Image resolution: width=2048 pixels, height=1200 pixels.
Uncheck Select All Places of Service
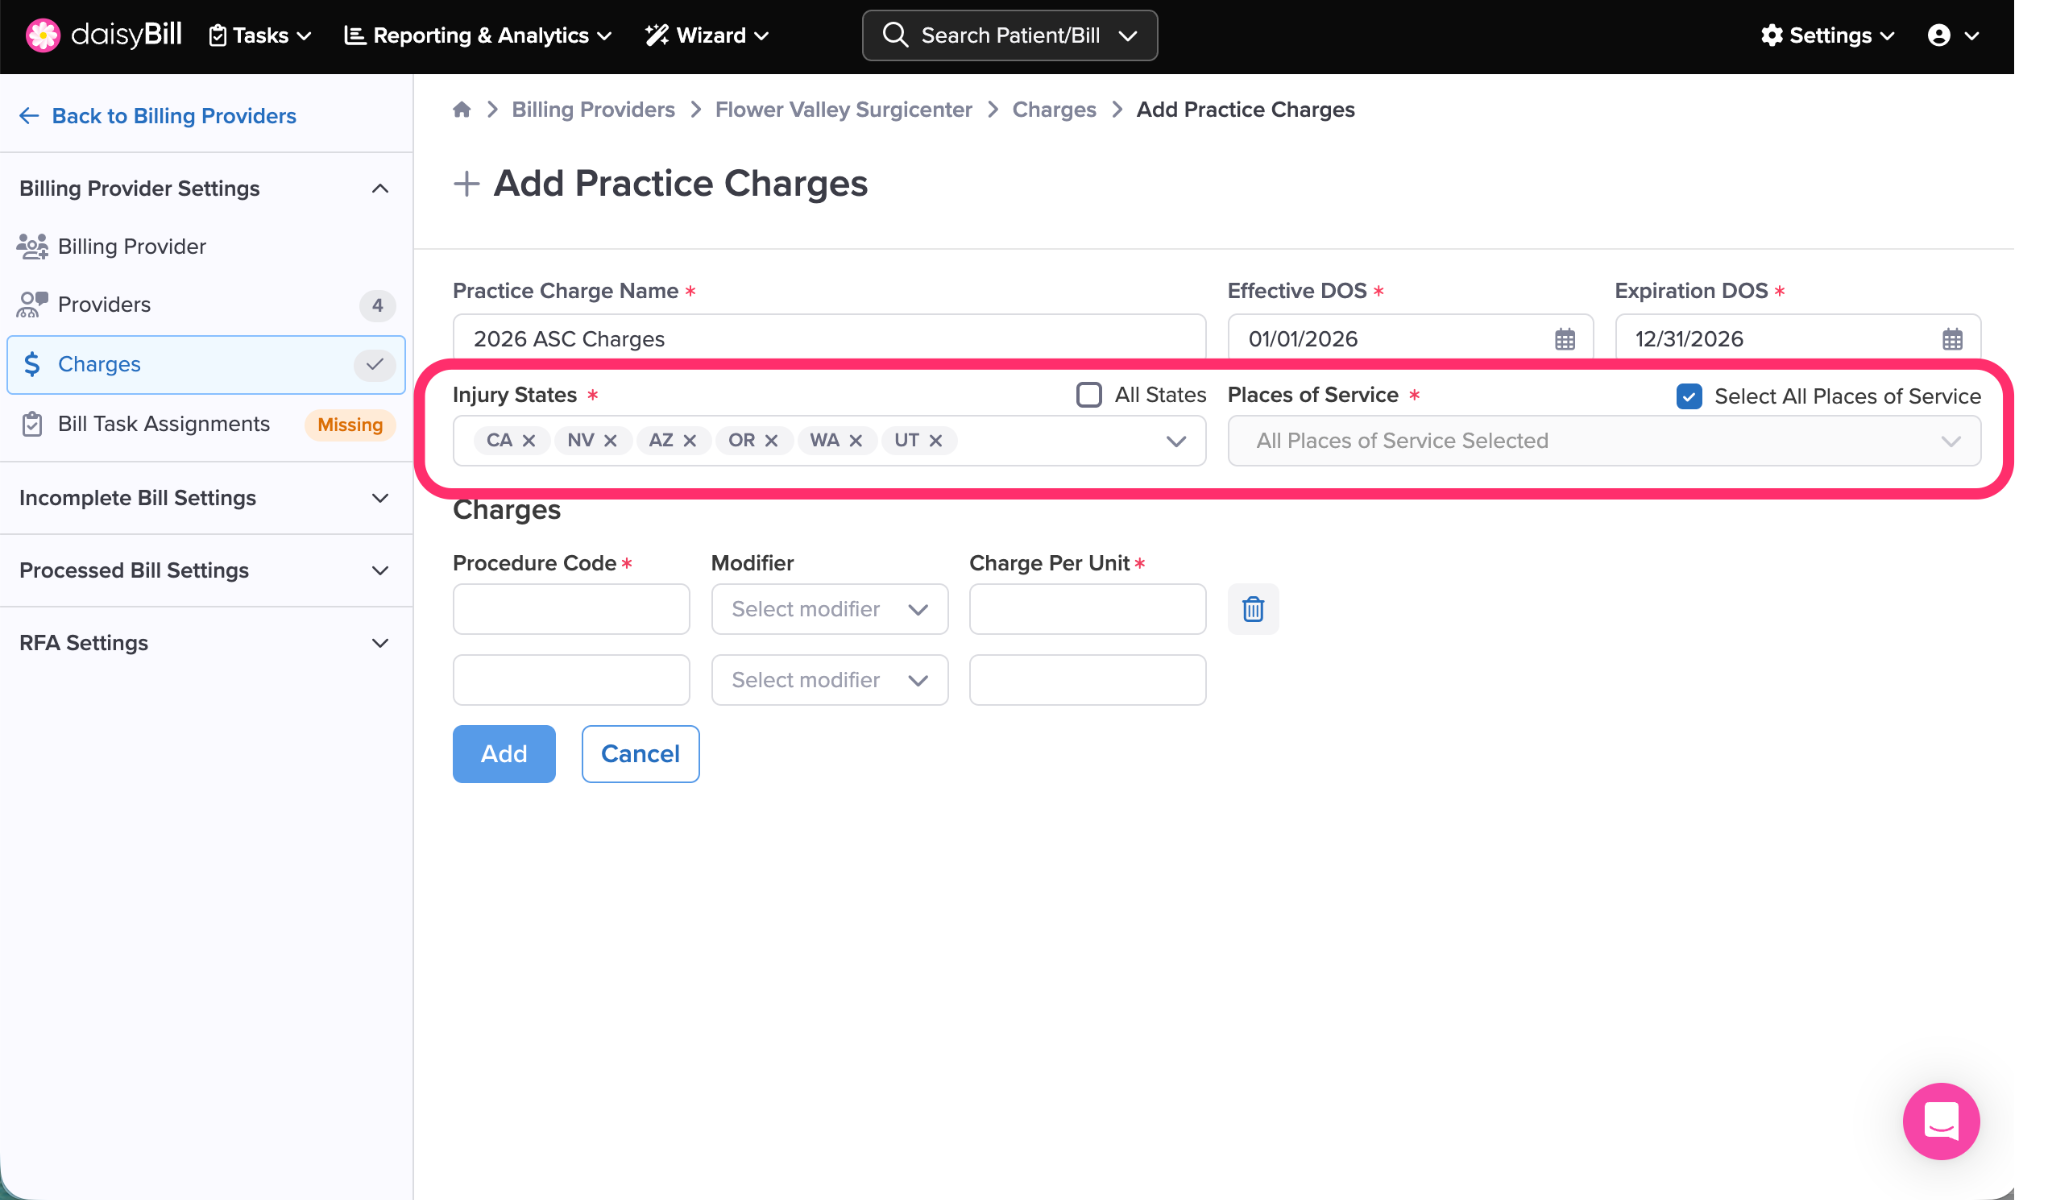(1689, 397)
